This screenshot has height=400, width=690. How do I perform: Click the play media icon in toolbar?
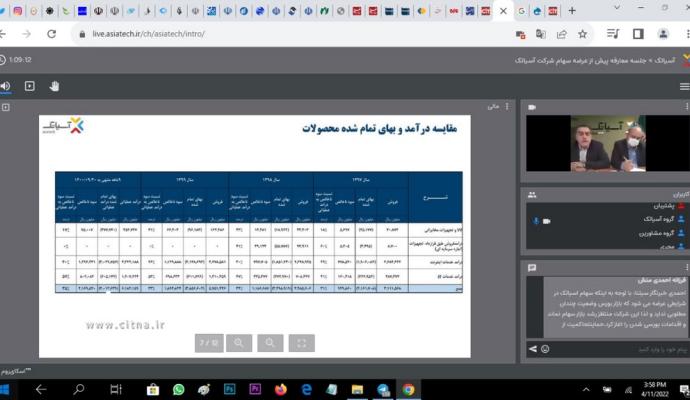click(29, 87)
